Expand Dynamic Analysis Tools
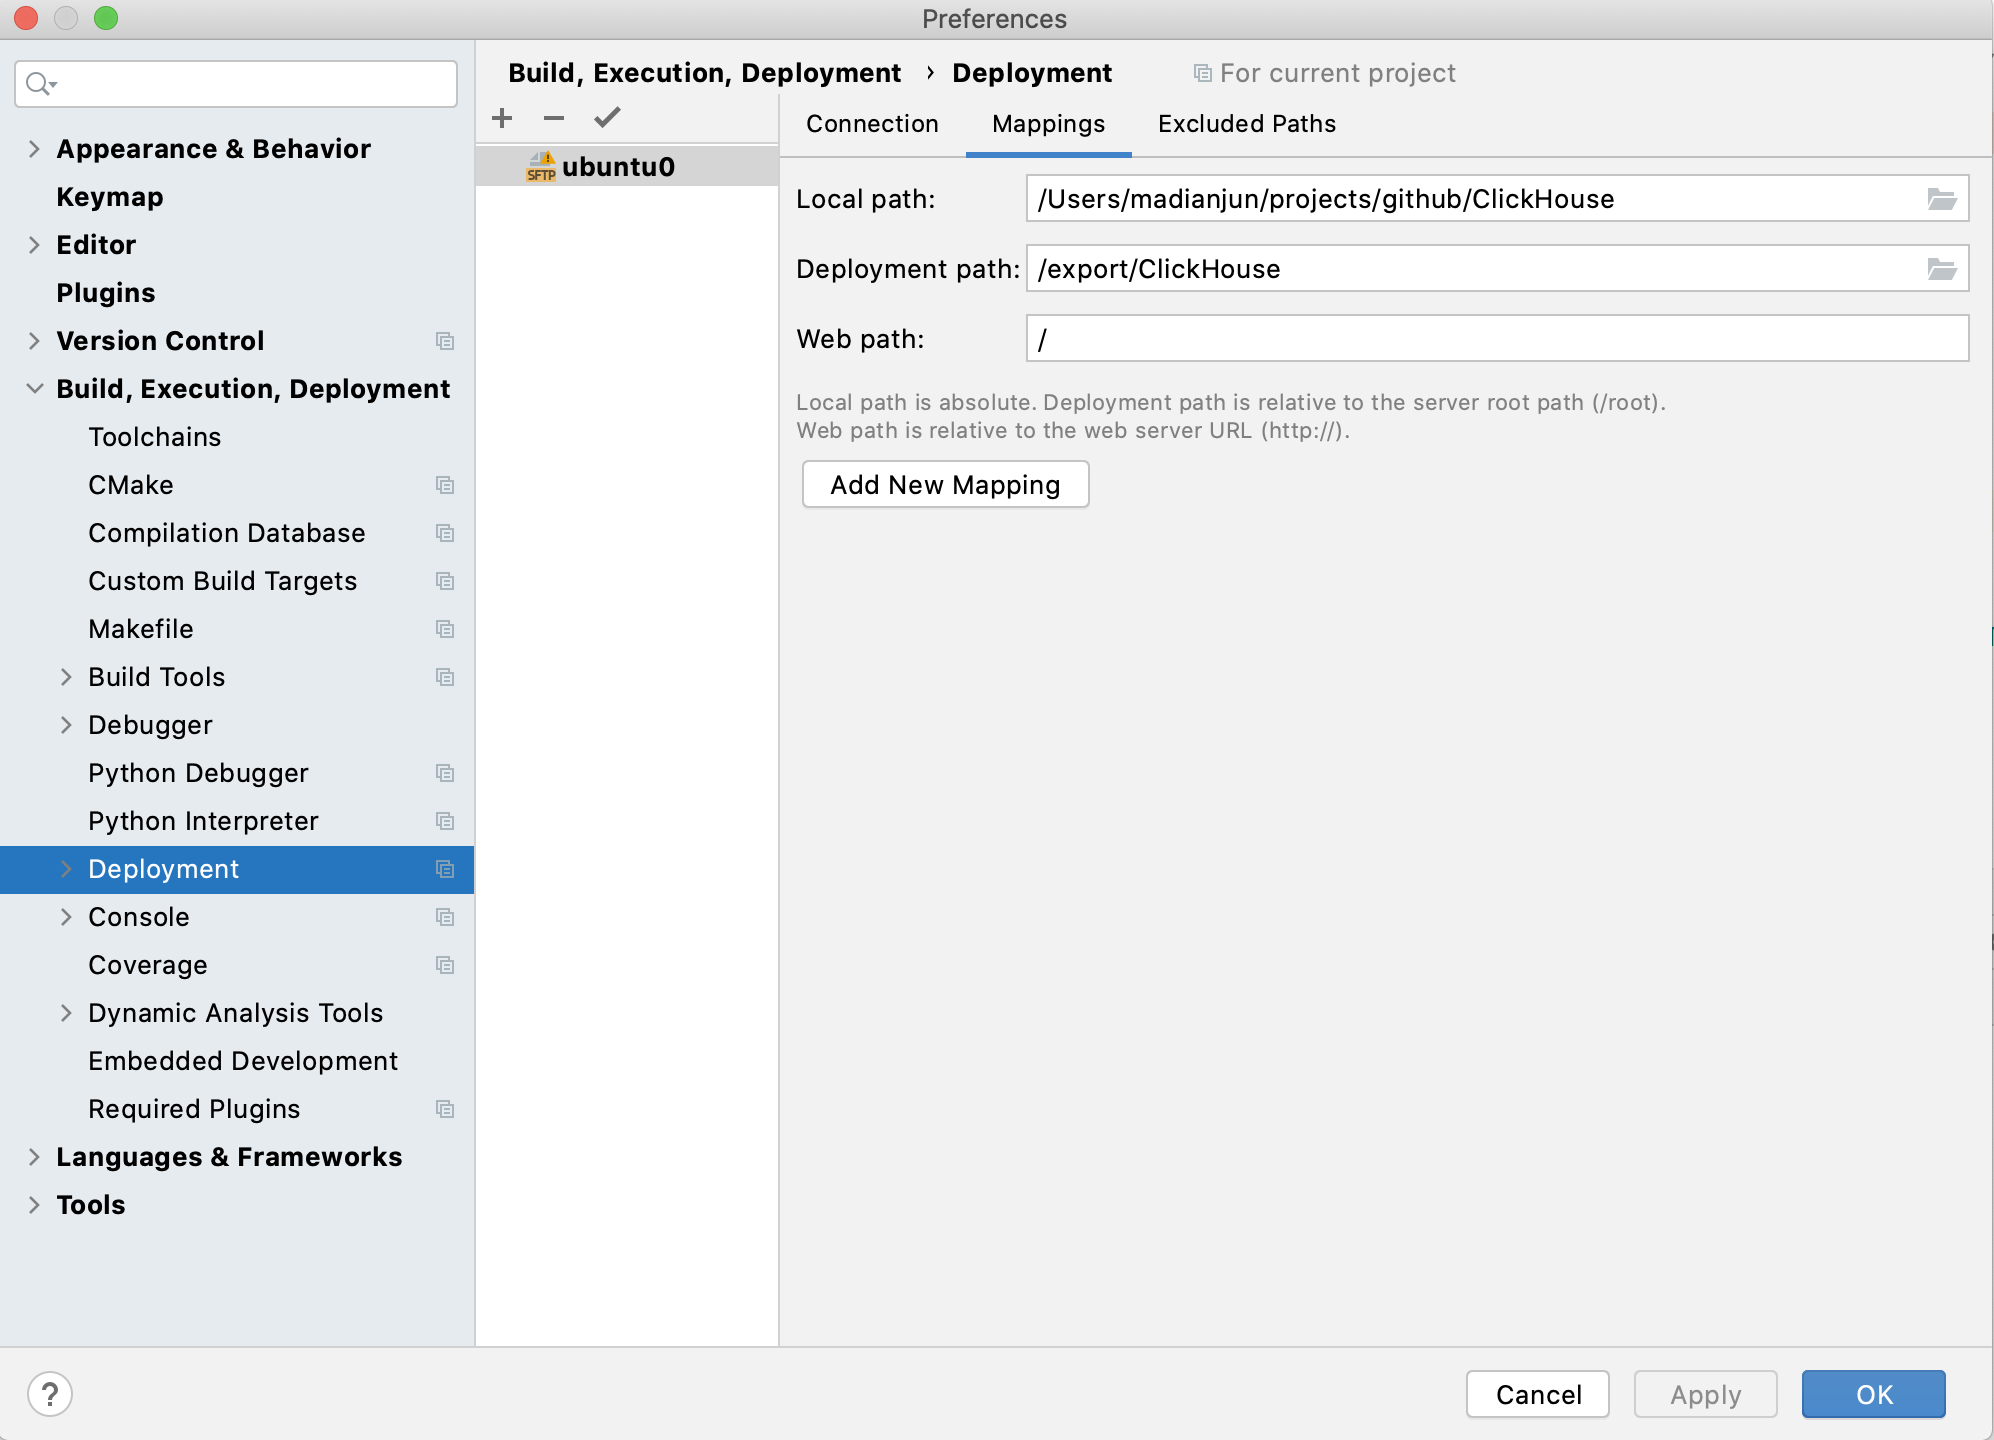 [67, 1012]
